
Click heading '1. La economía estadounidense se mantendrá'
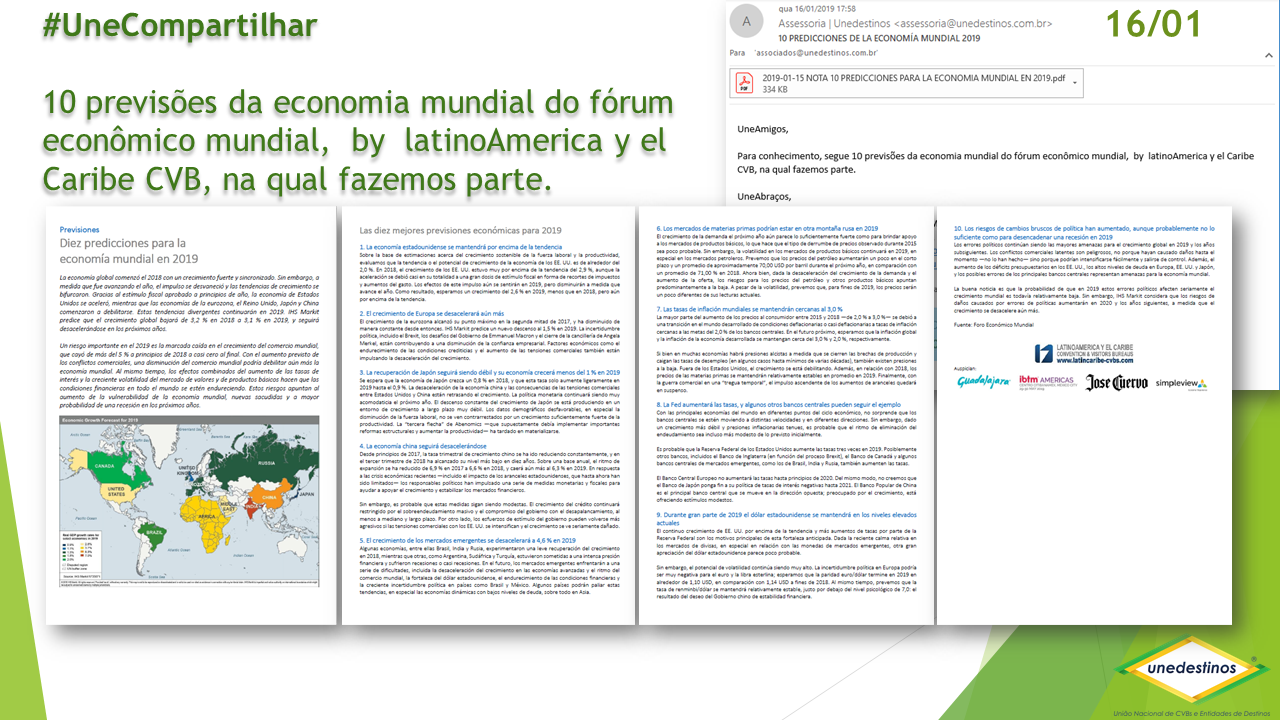pos(461,245)
